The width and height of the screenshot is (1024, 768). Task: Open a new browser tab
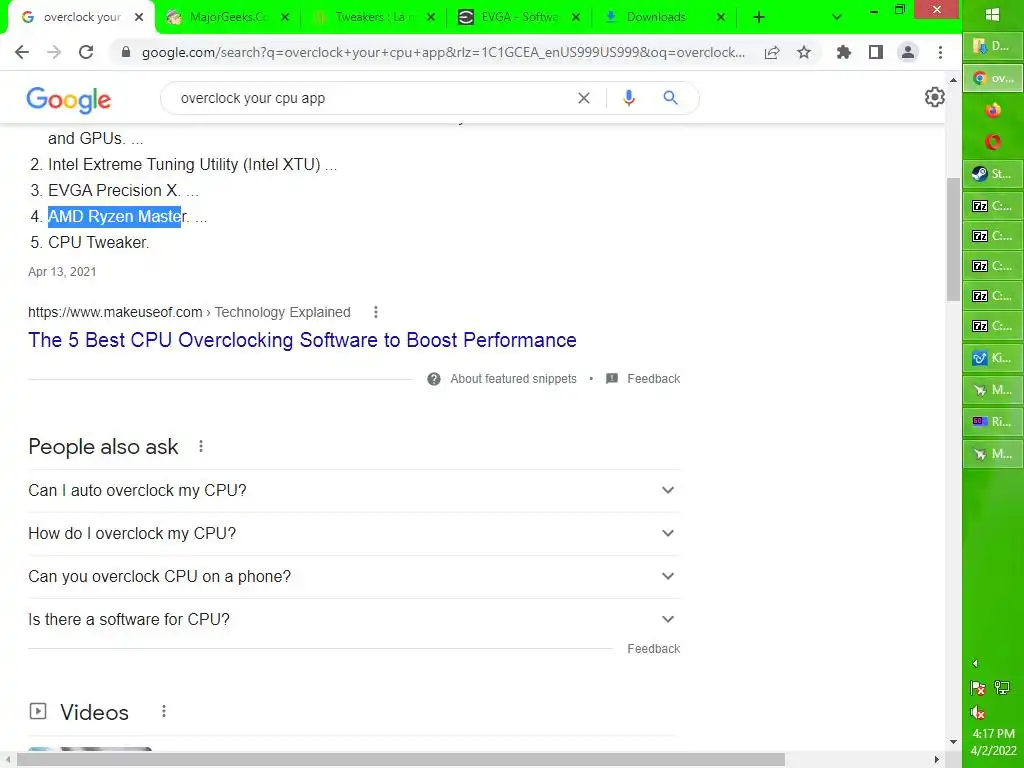point(759,17)
